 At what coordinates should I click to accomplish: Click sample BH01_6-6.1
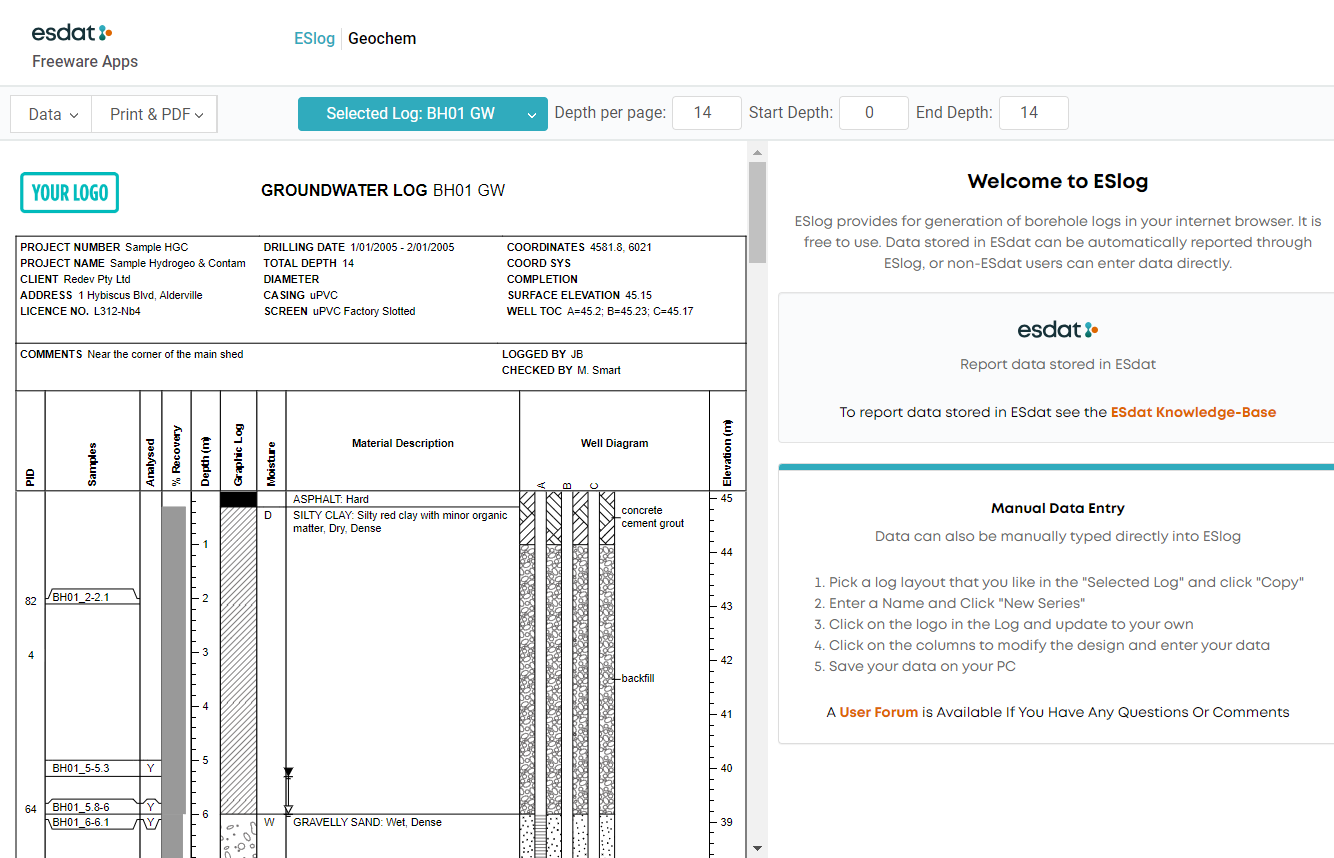pos(81,822)
